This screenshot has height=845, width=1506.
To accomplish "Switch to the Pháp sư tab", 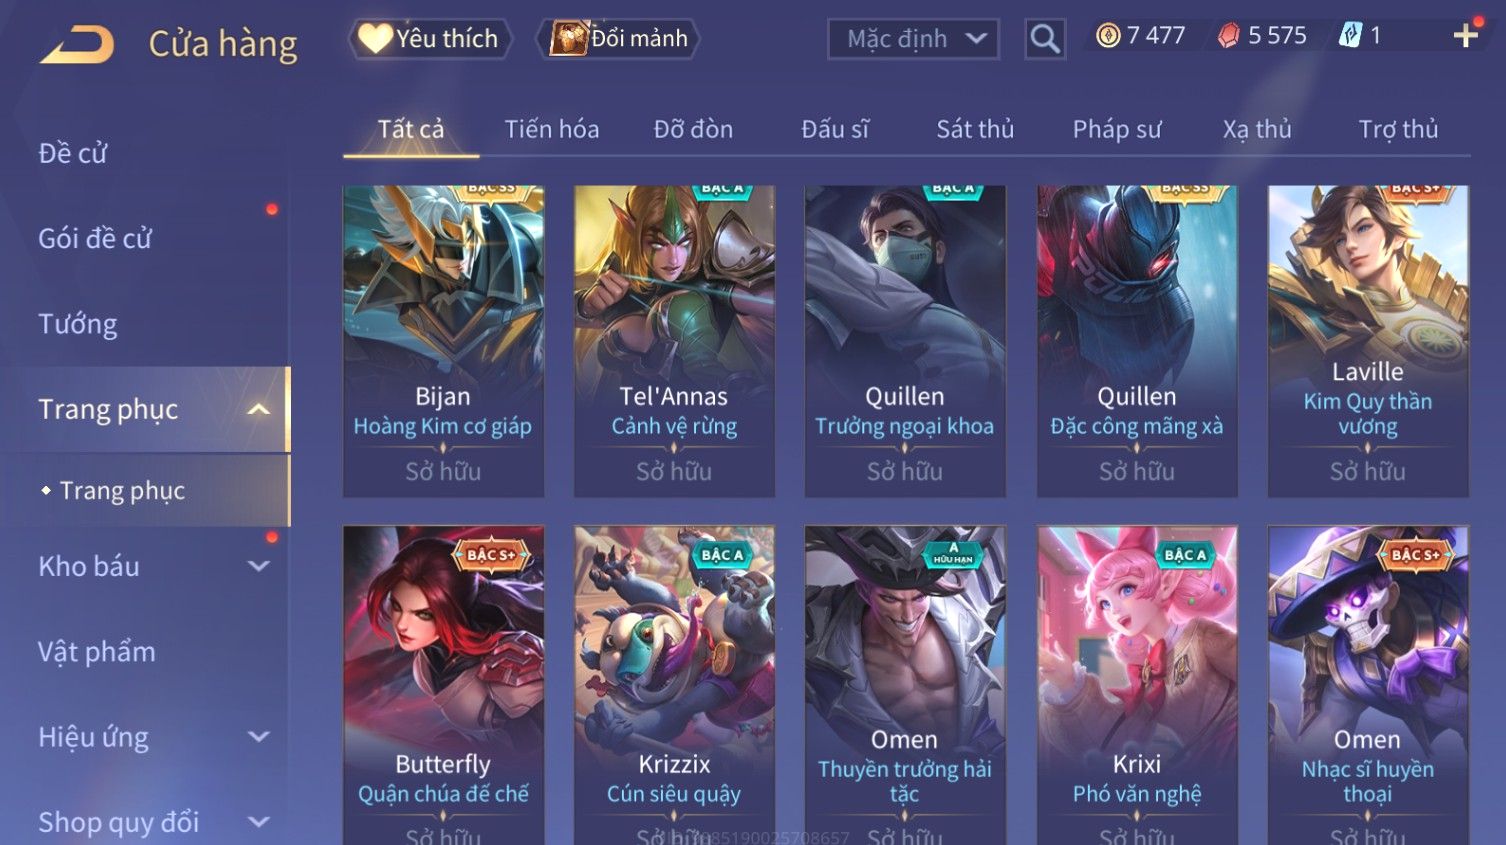I will 1117,129.
